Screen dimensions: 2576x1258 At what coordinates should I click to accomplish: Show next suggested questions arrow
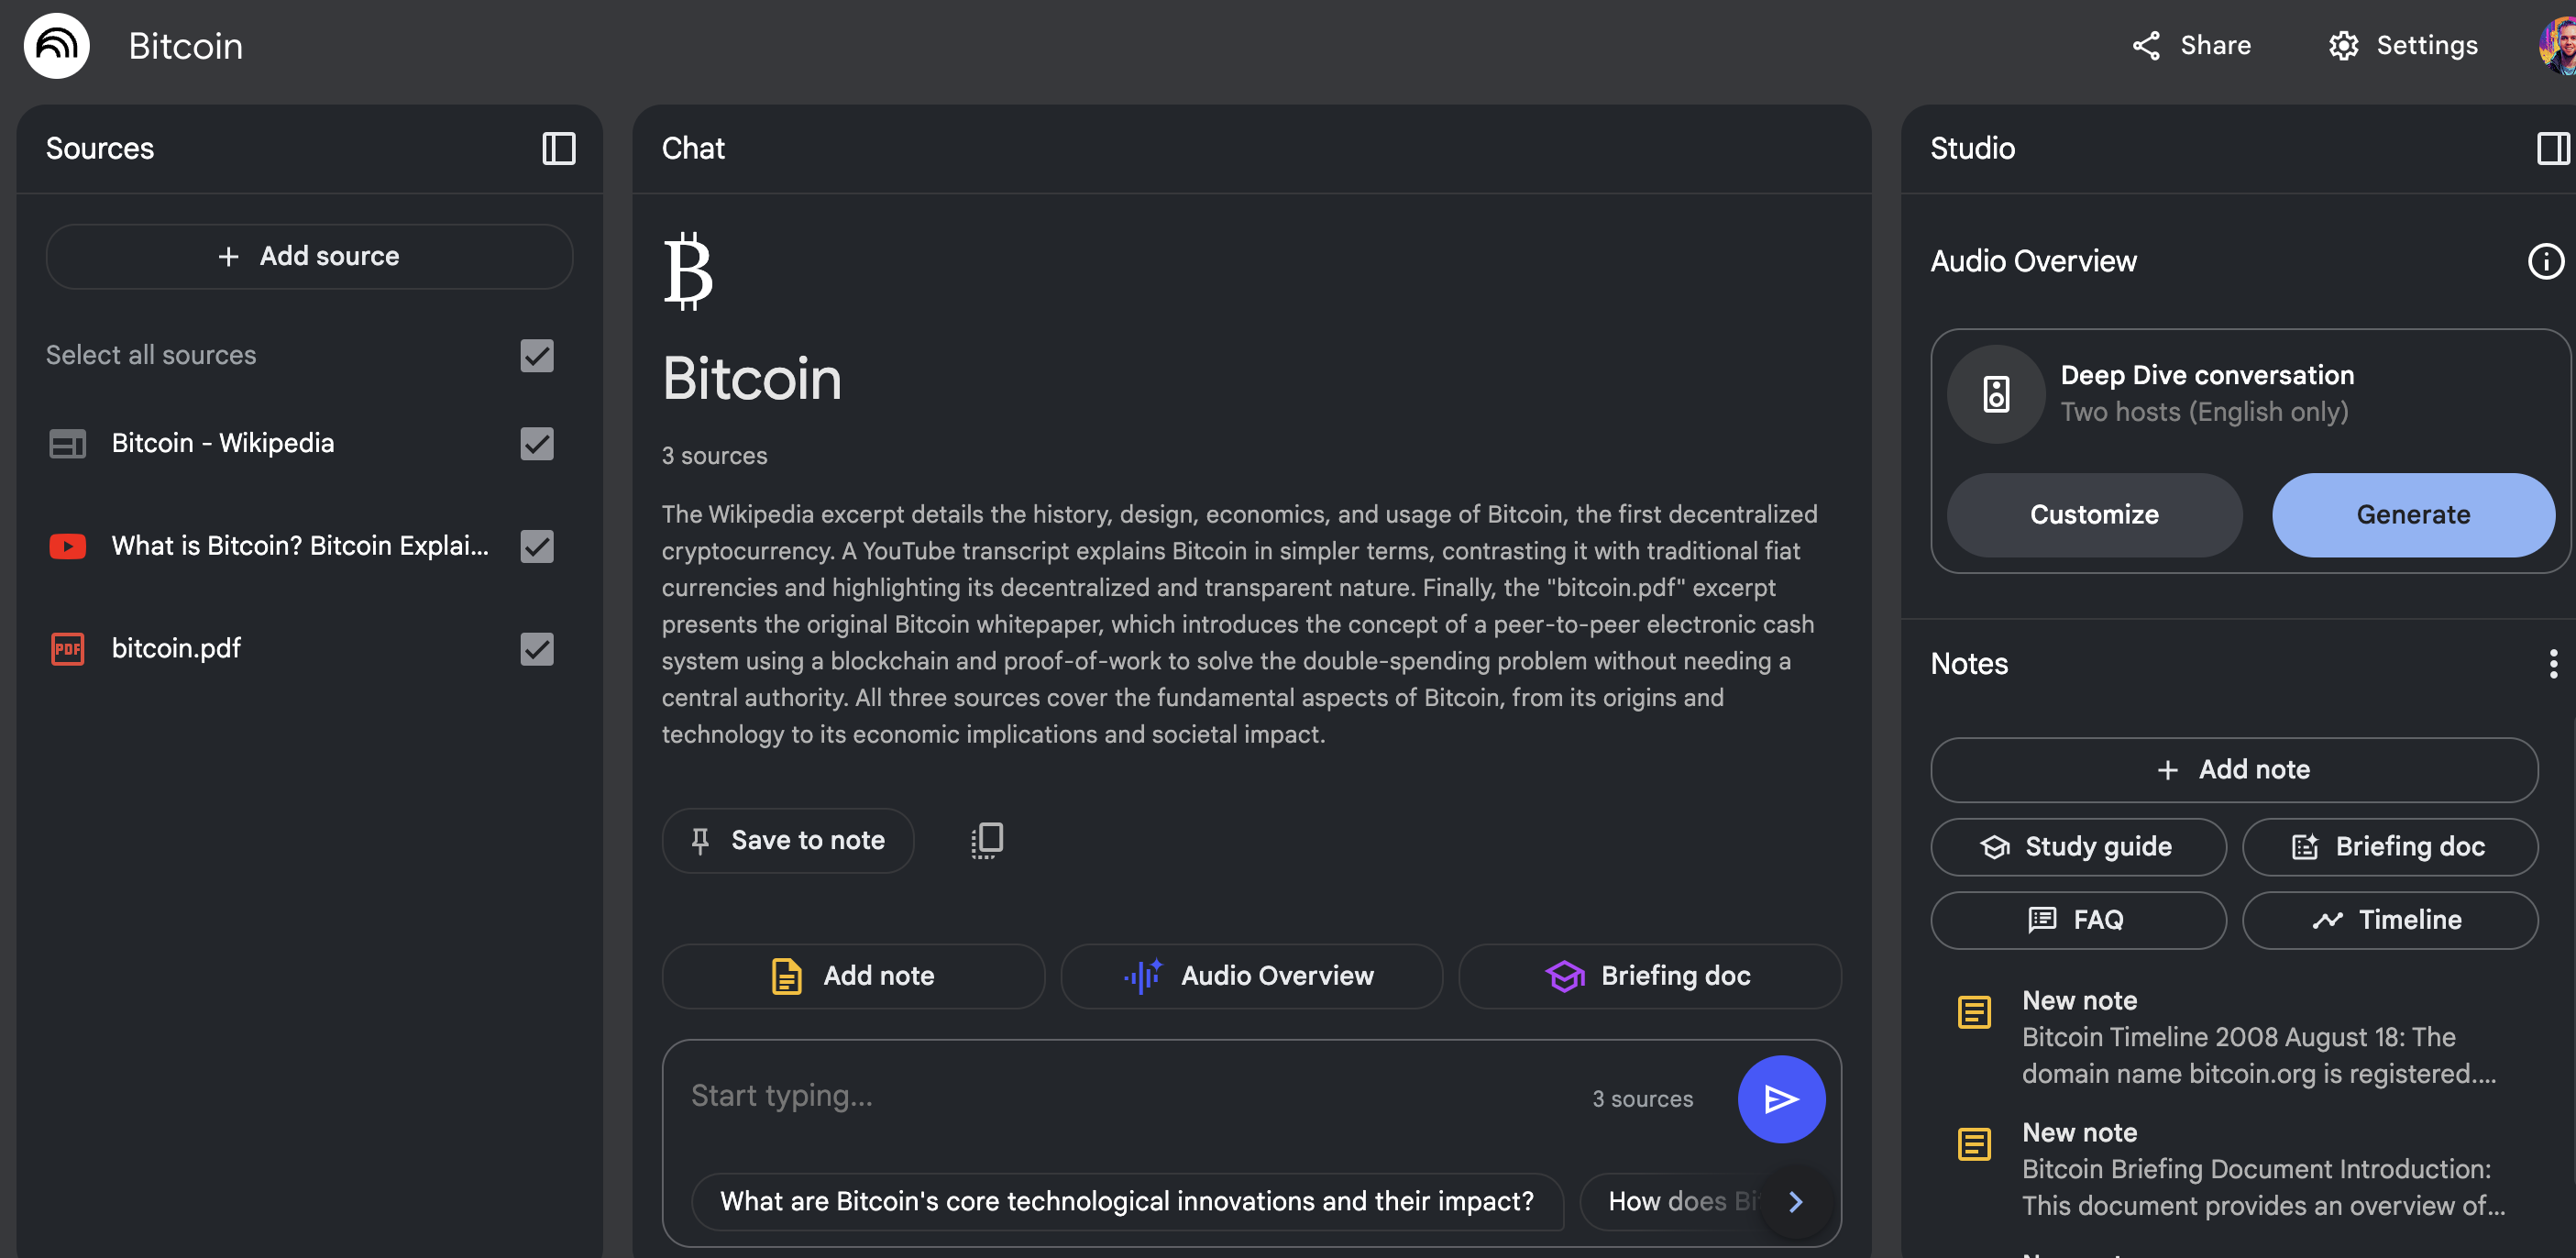tap(1795, 1201)
